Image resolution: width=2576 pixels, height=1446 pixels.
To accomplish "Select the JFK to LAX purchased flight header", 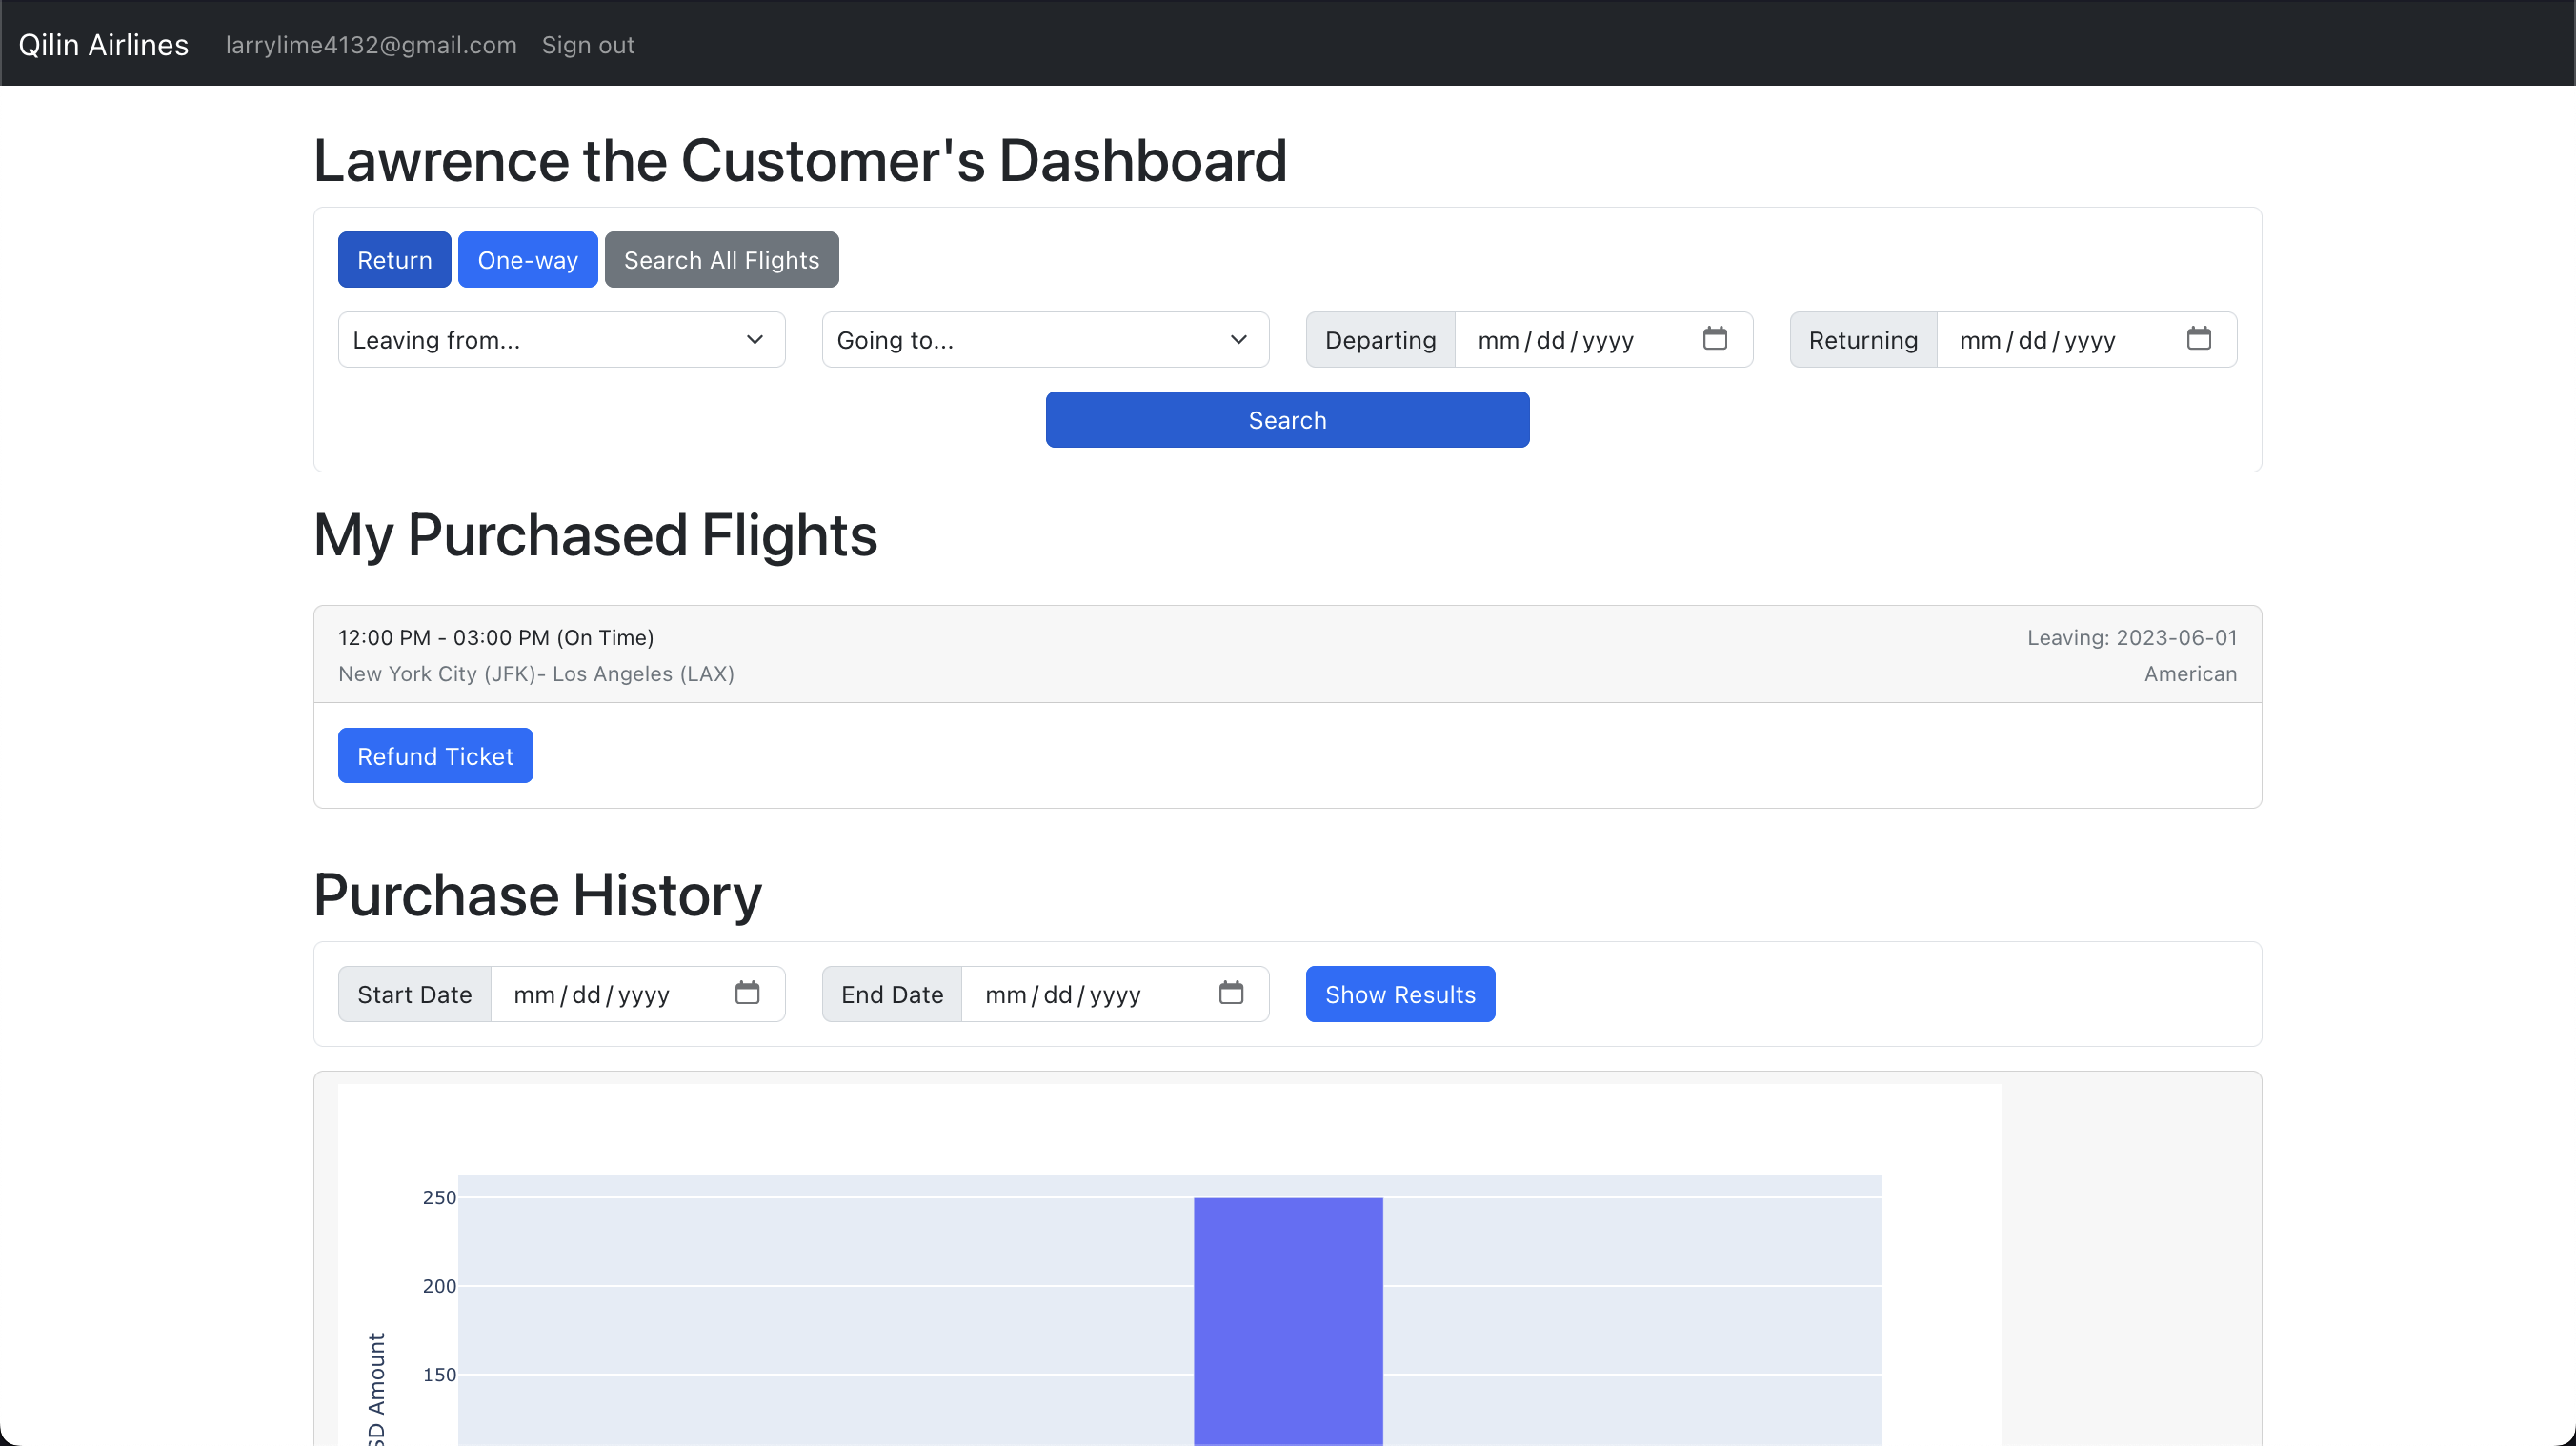I will click(x=1287, y=654).
